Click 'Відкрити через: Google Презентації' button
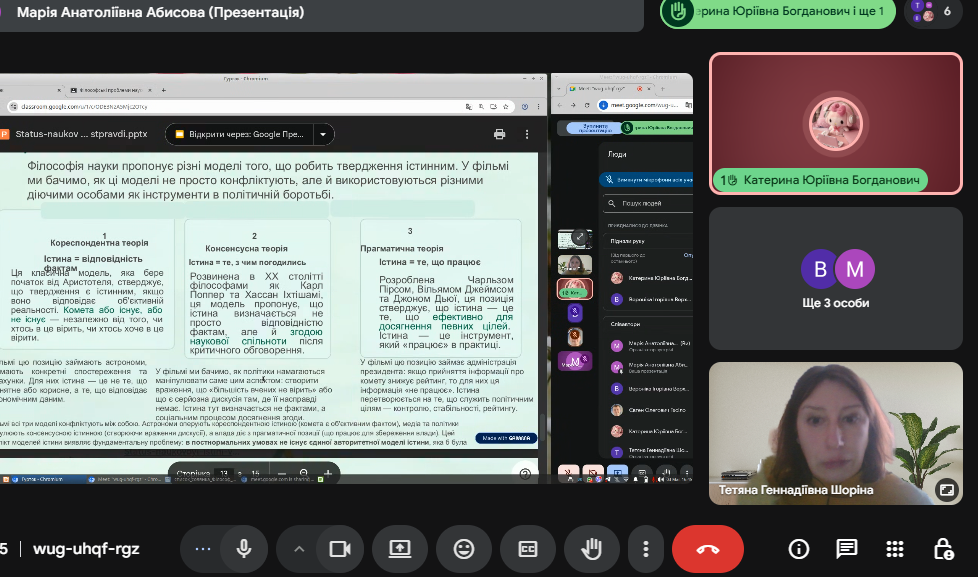This screenshot has height=577, width=978. coord(239,134)
